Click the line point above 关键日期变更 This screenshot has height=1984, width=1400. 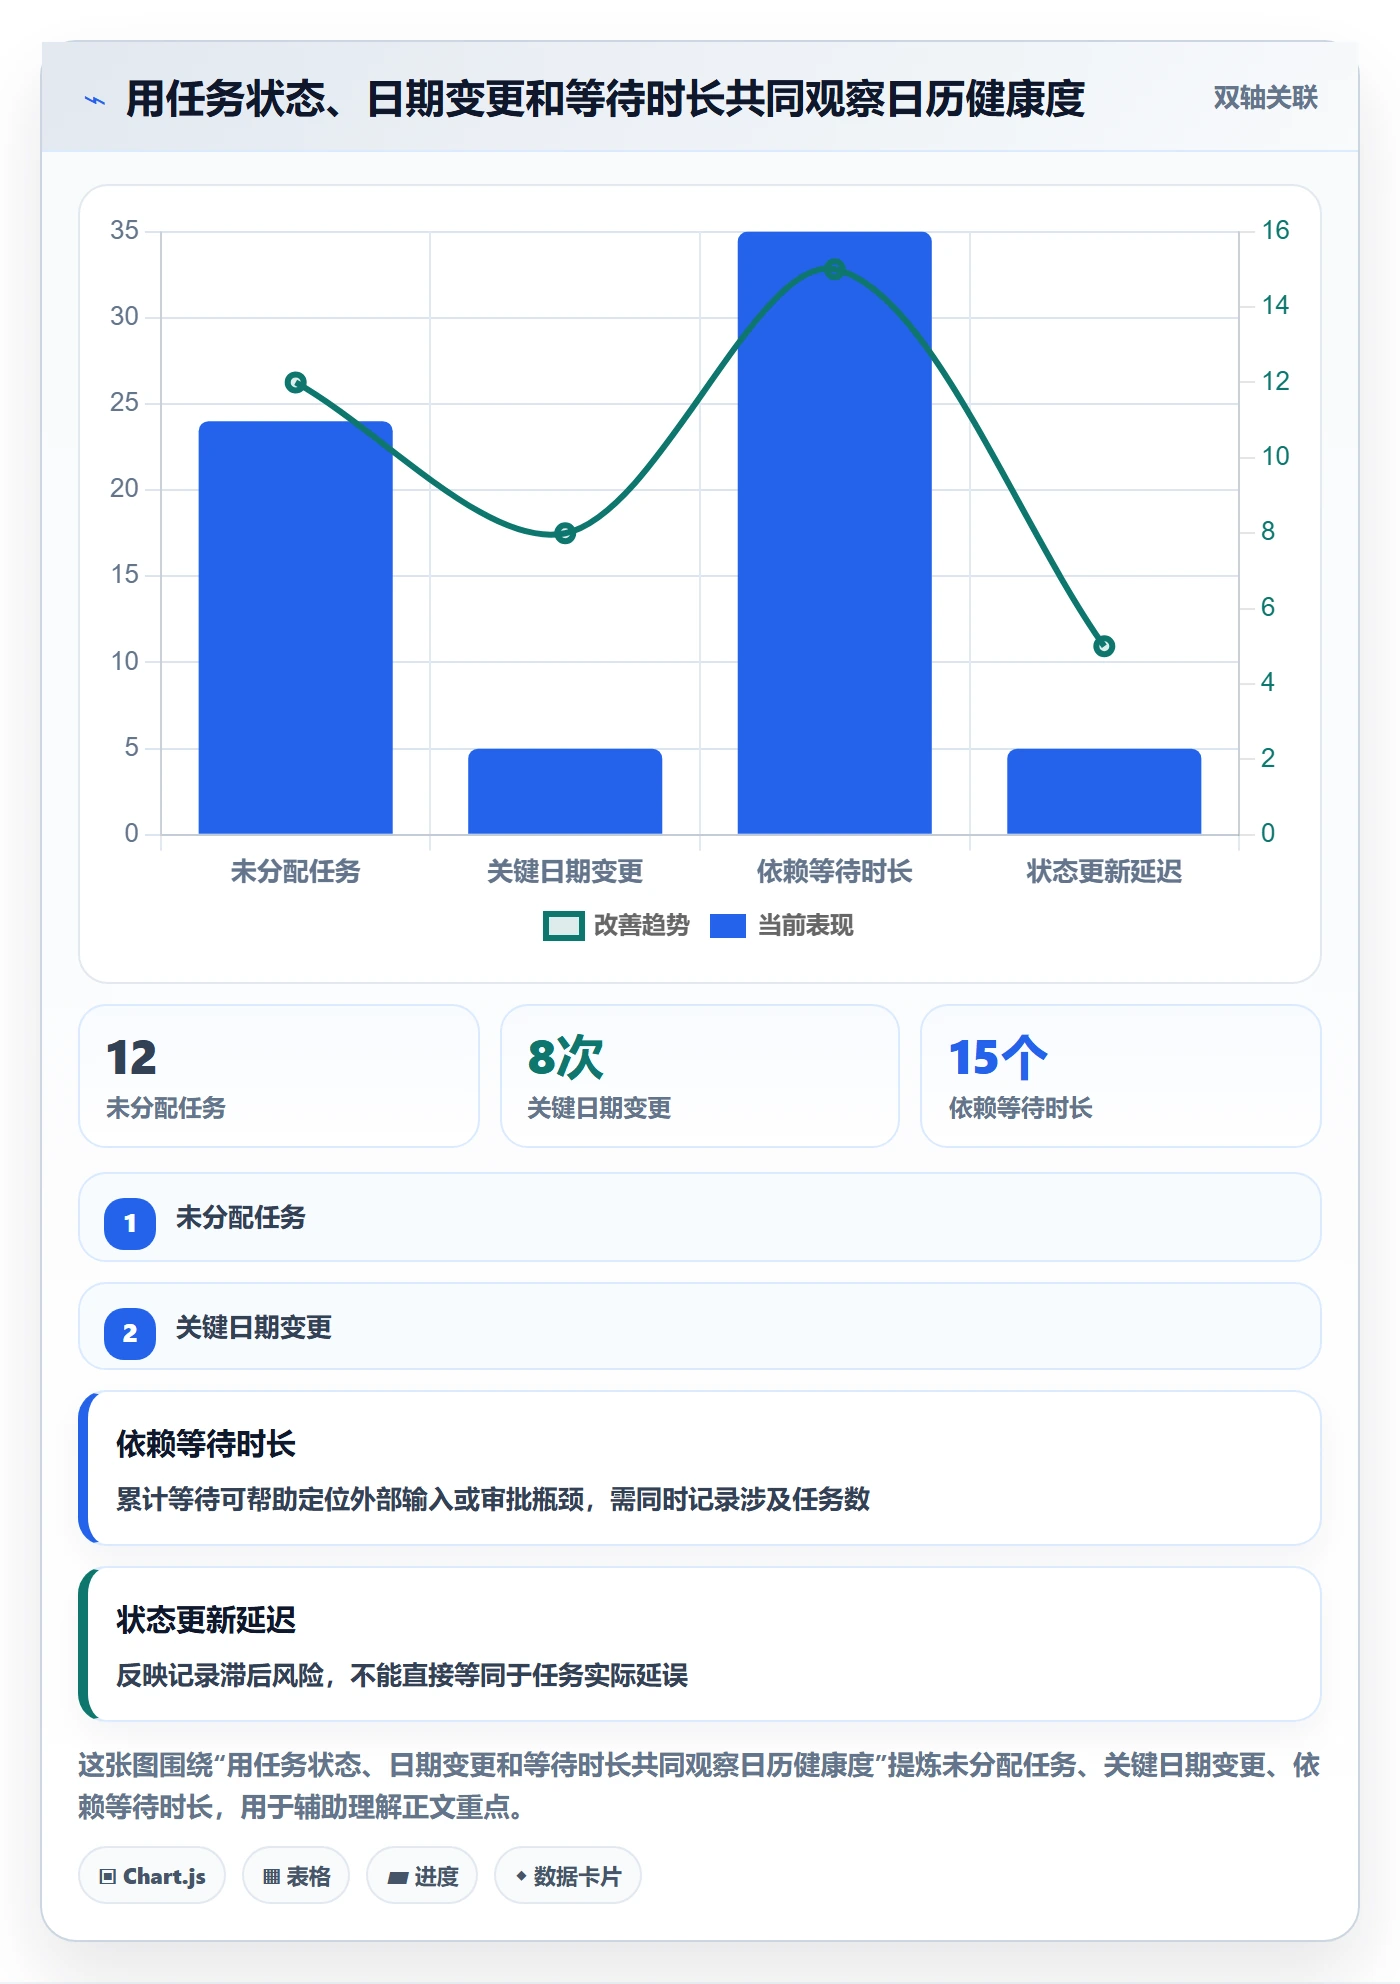[565, 533]
